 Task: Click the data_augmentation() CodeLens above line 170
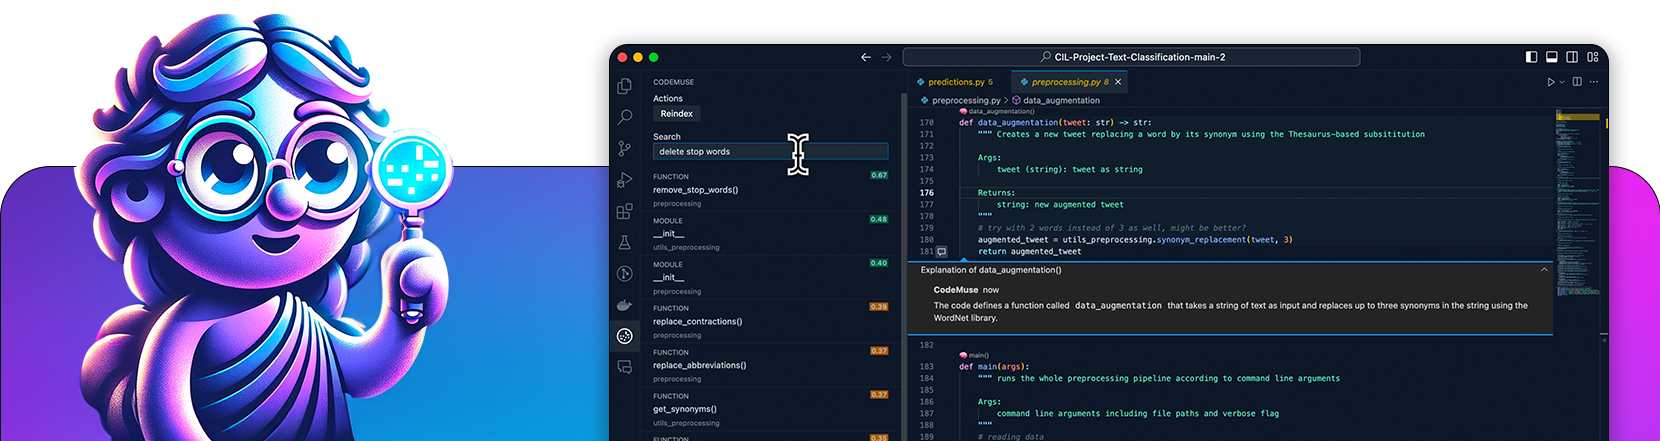pyautogui.click(x=998, y=111)
